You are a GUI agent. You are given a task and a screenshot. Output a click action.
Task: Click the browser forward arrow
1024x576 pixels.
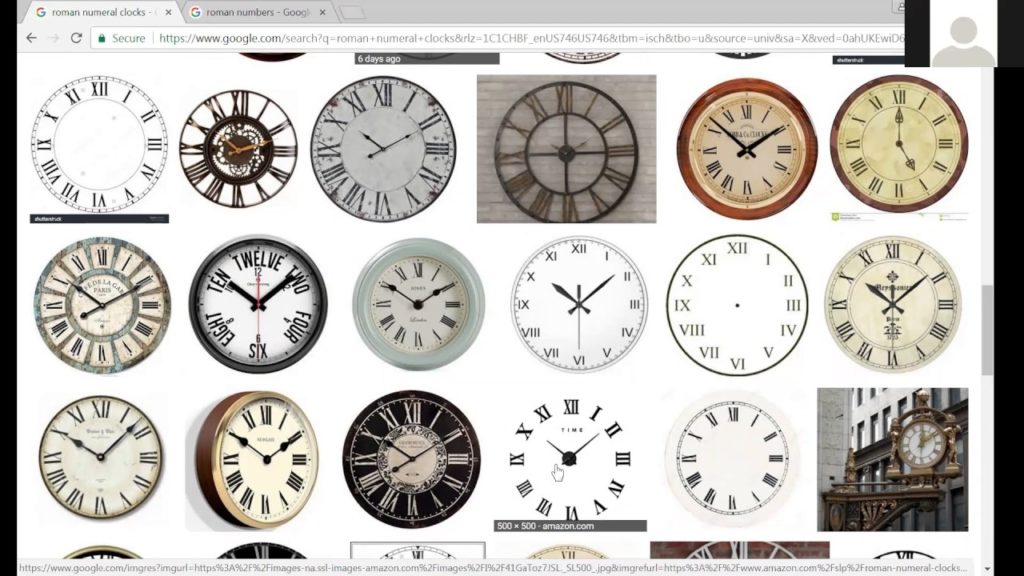[x=54, y=38]
